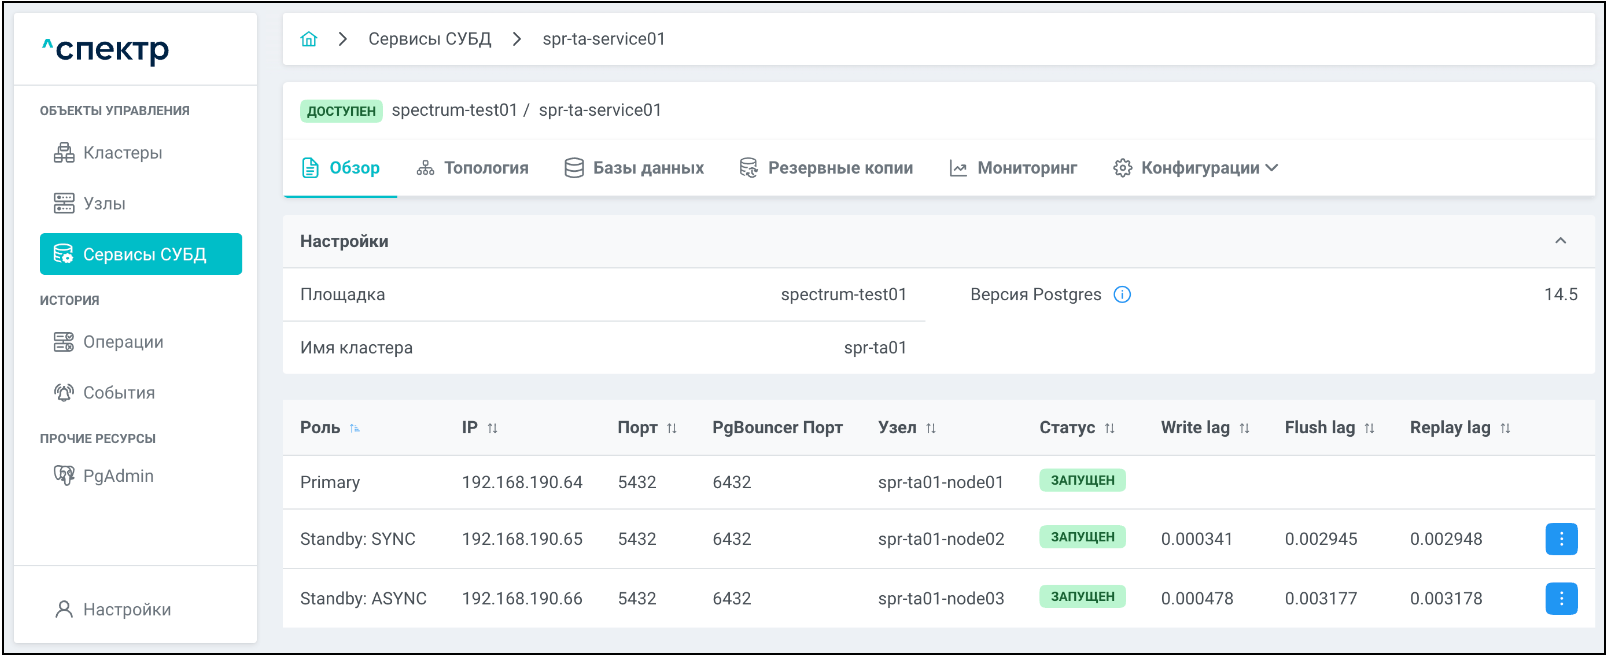Screen dimensions: 1606x656
Task: Sort table by Replay lag column
Action: (1505, 428)
